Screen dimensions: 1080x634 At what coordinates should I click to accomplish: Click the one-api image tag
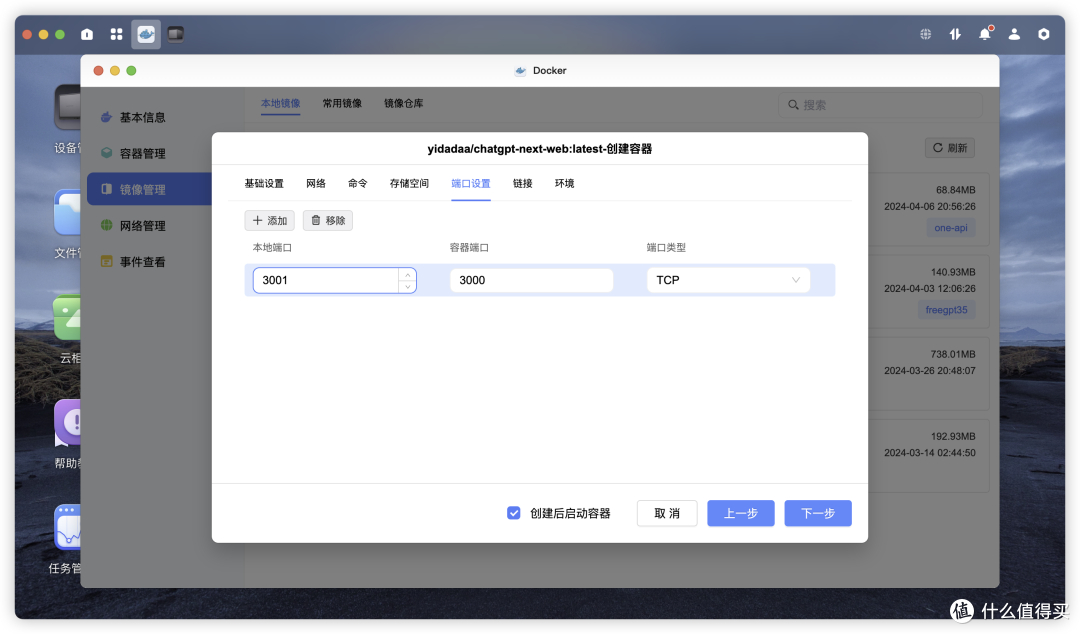(951, 228)
